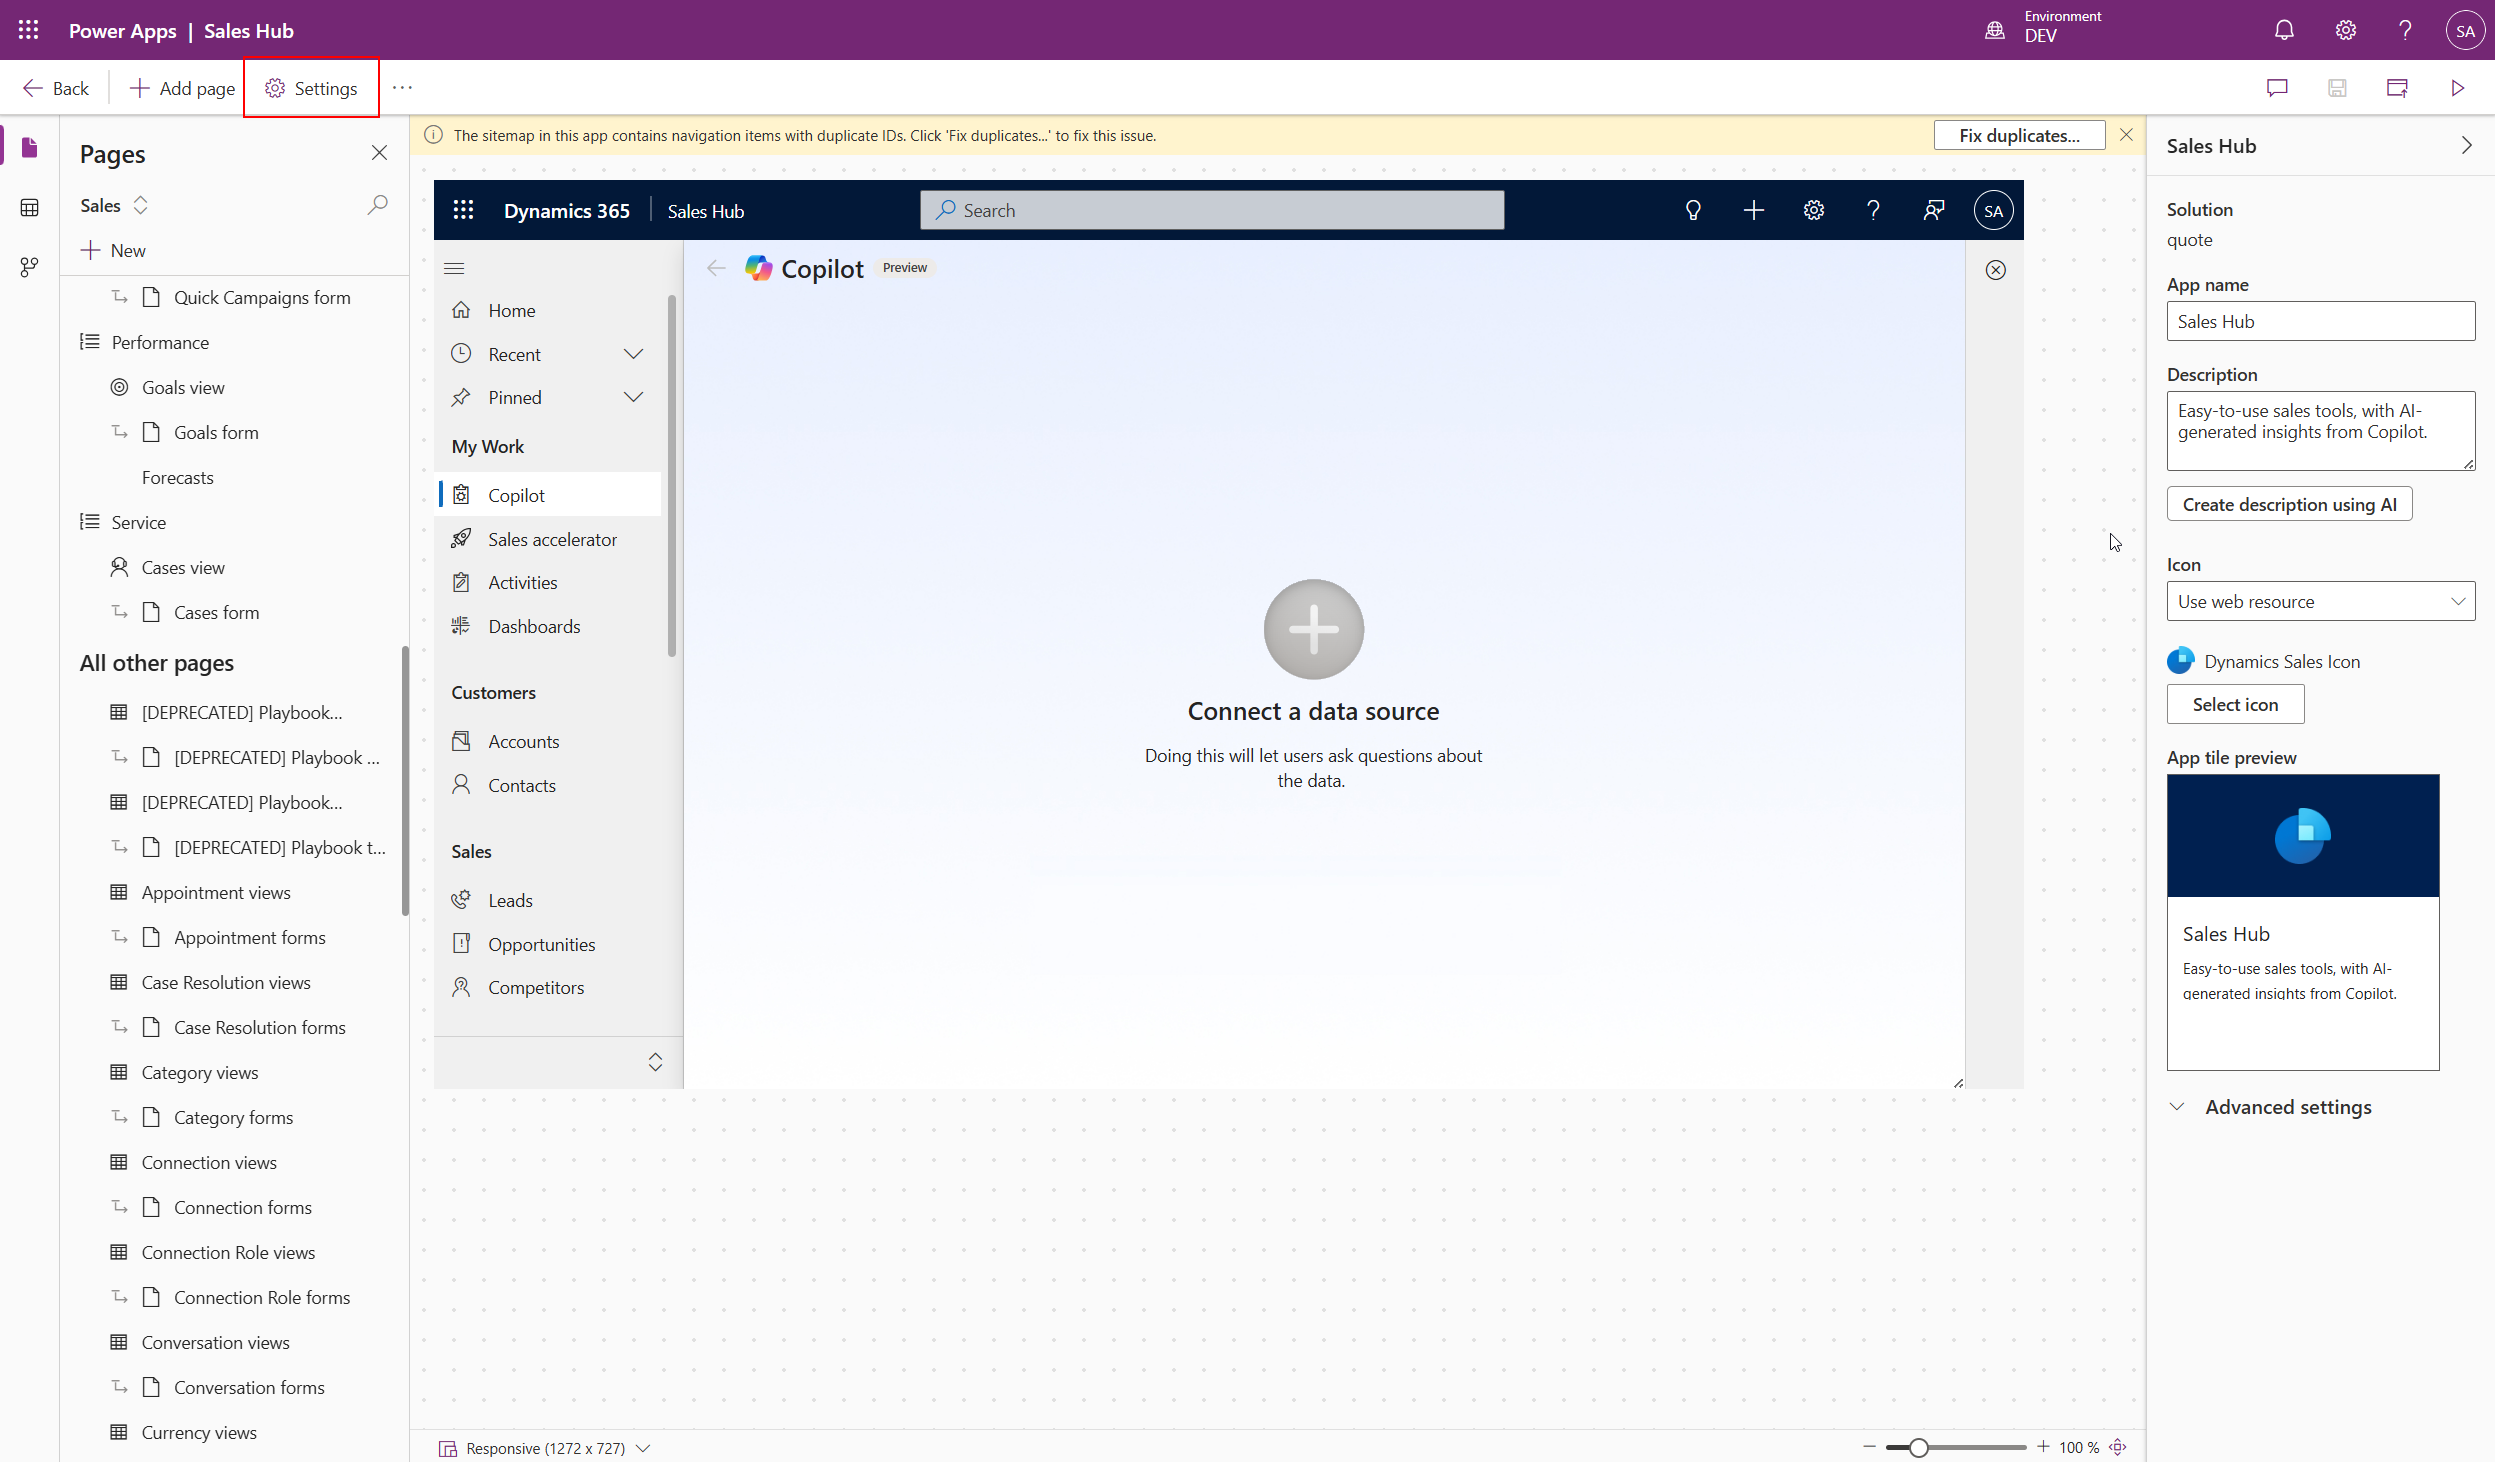This screenshot has width=2495, height=1462.
Task: Select the Data tables icon in left rail
Action: point(29,207)
